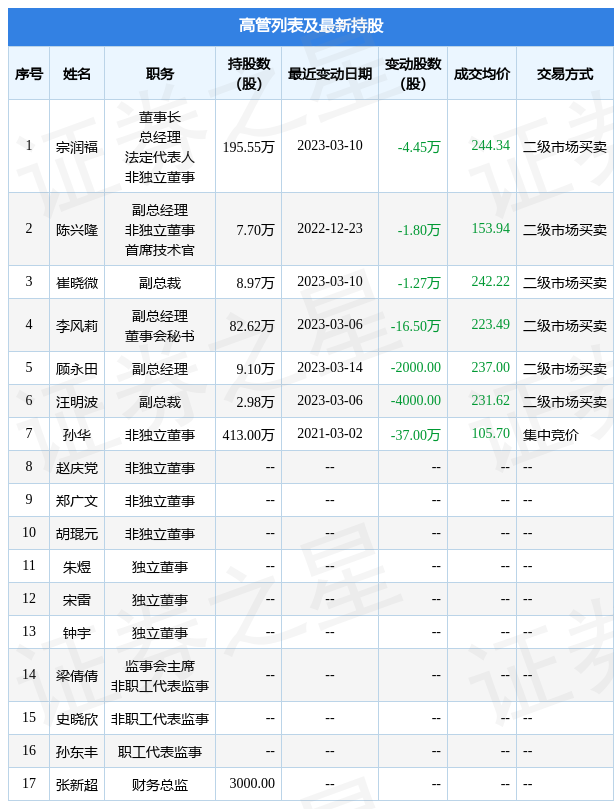Click the 变动股数(股) column header
The width and height of the screenshot is (614, 809).
click(x=413, y=74)
